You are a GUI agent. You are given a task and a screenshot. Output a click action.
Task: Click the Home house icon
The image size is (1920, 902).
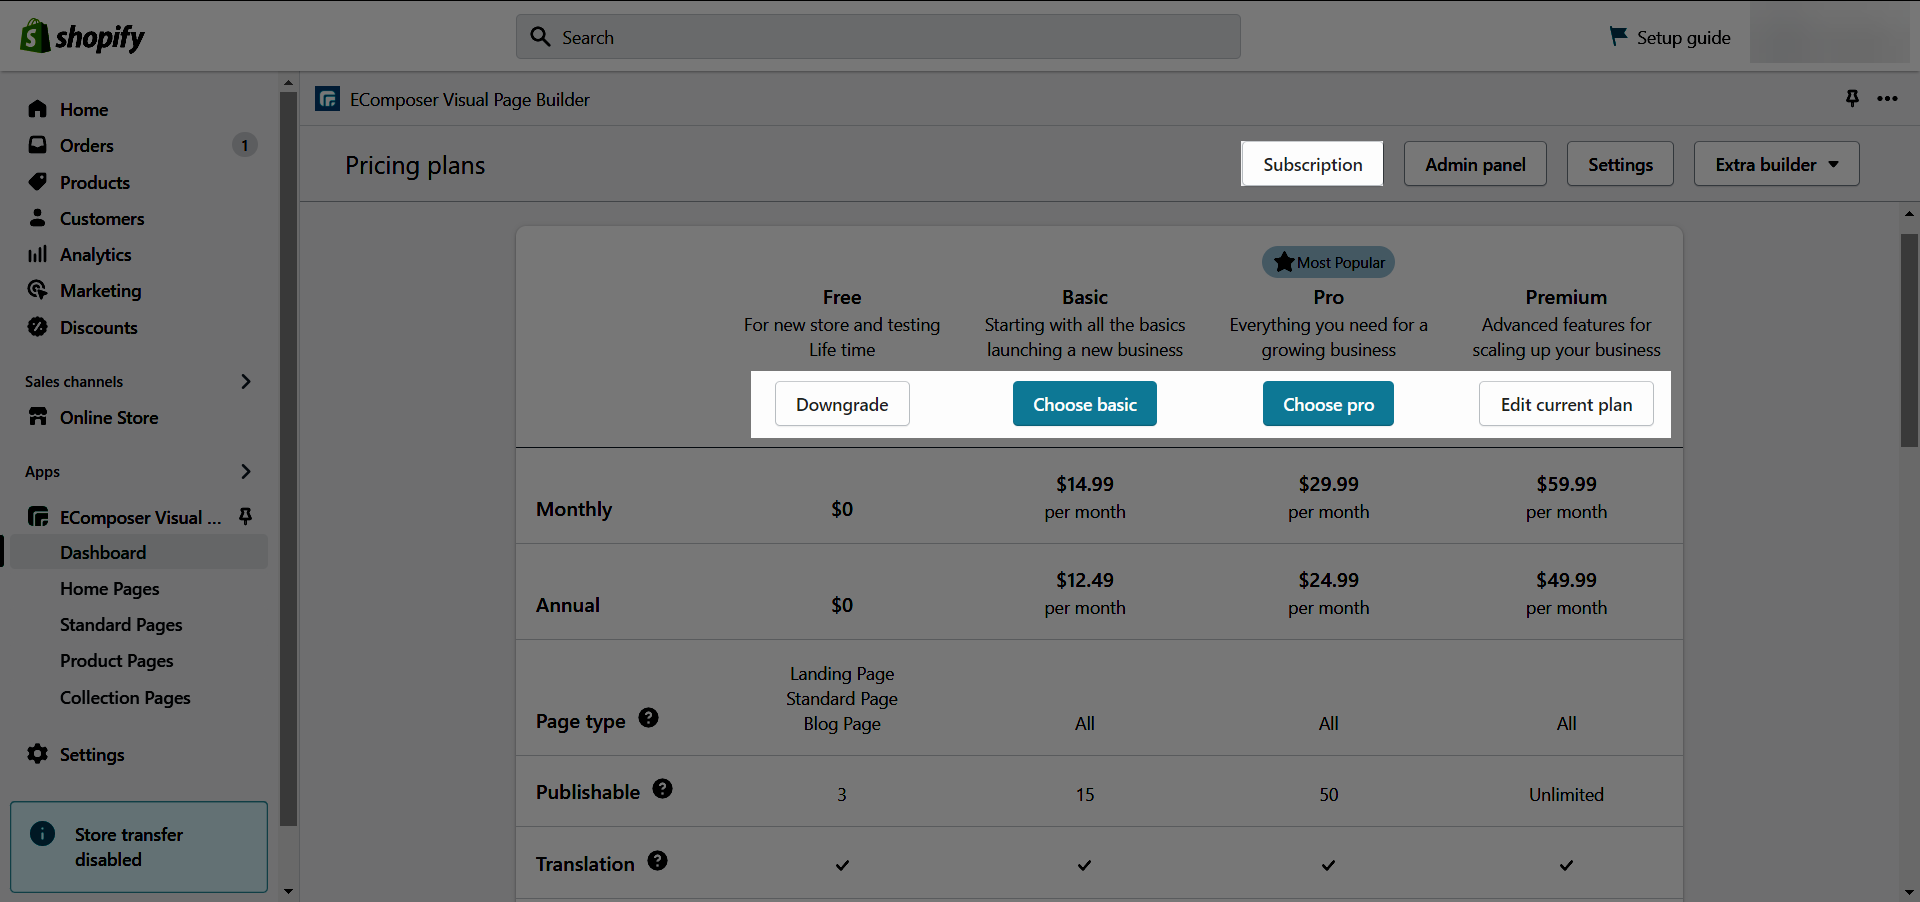click(38, 109)
